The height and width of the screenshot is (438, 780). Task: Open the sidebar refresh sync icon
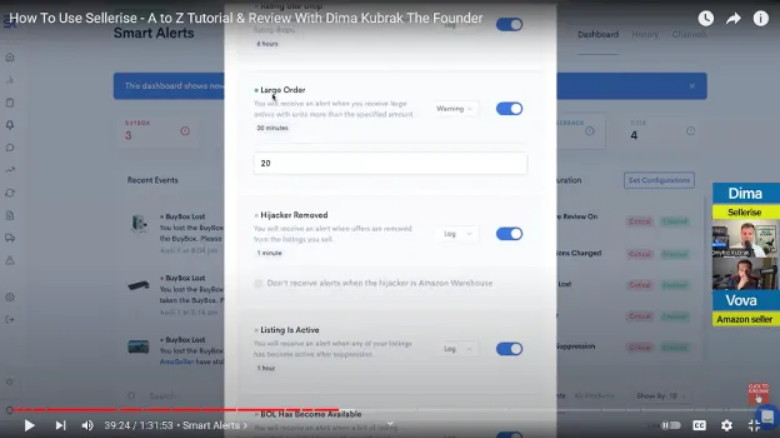click(x=10, y=193)
